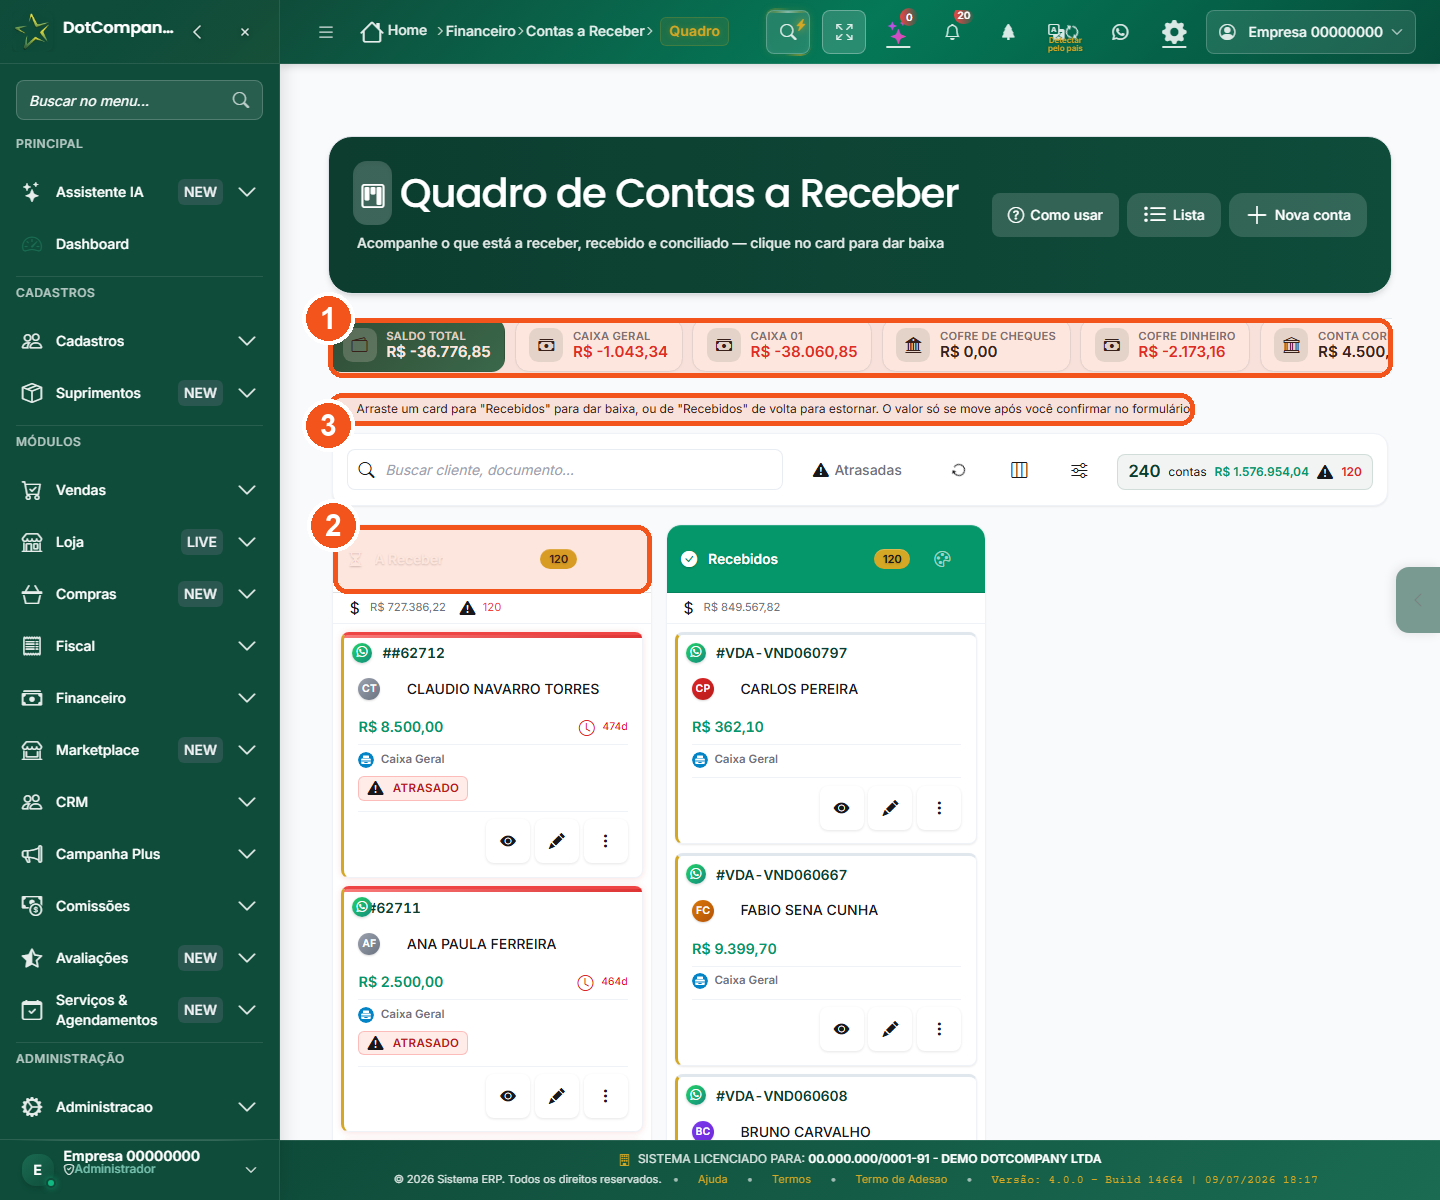Open the global search icon in the top bar
Viewport: 1440px width, 1200px height.
788,32
